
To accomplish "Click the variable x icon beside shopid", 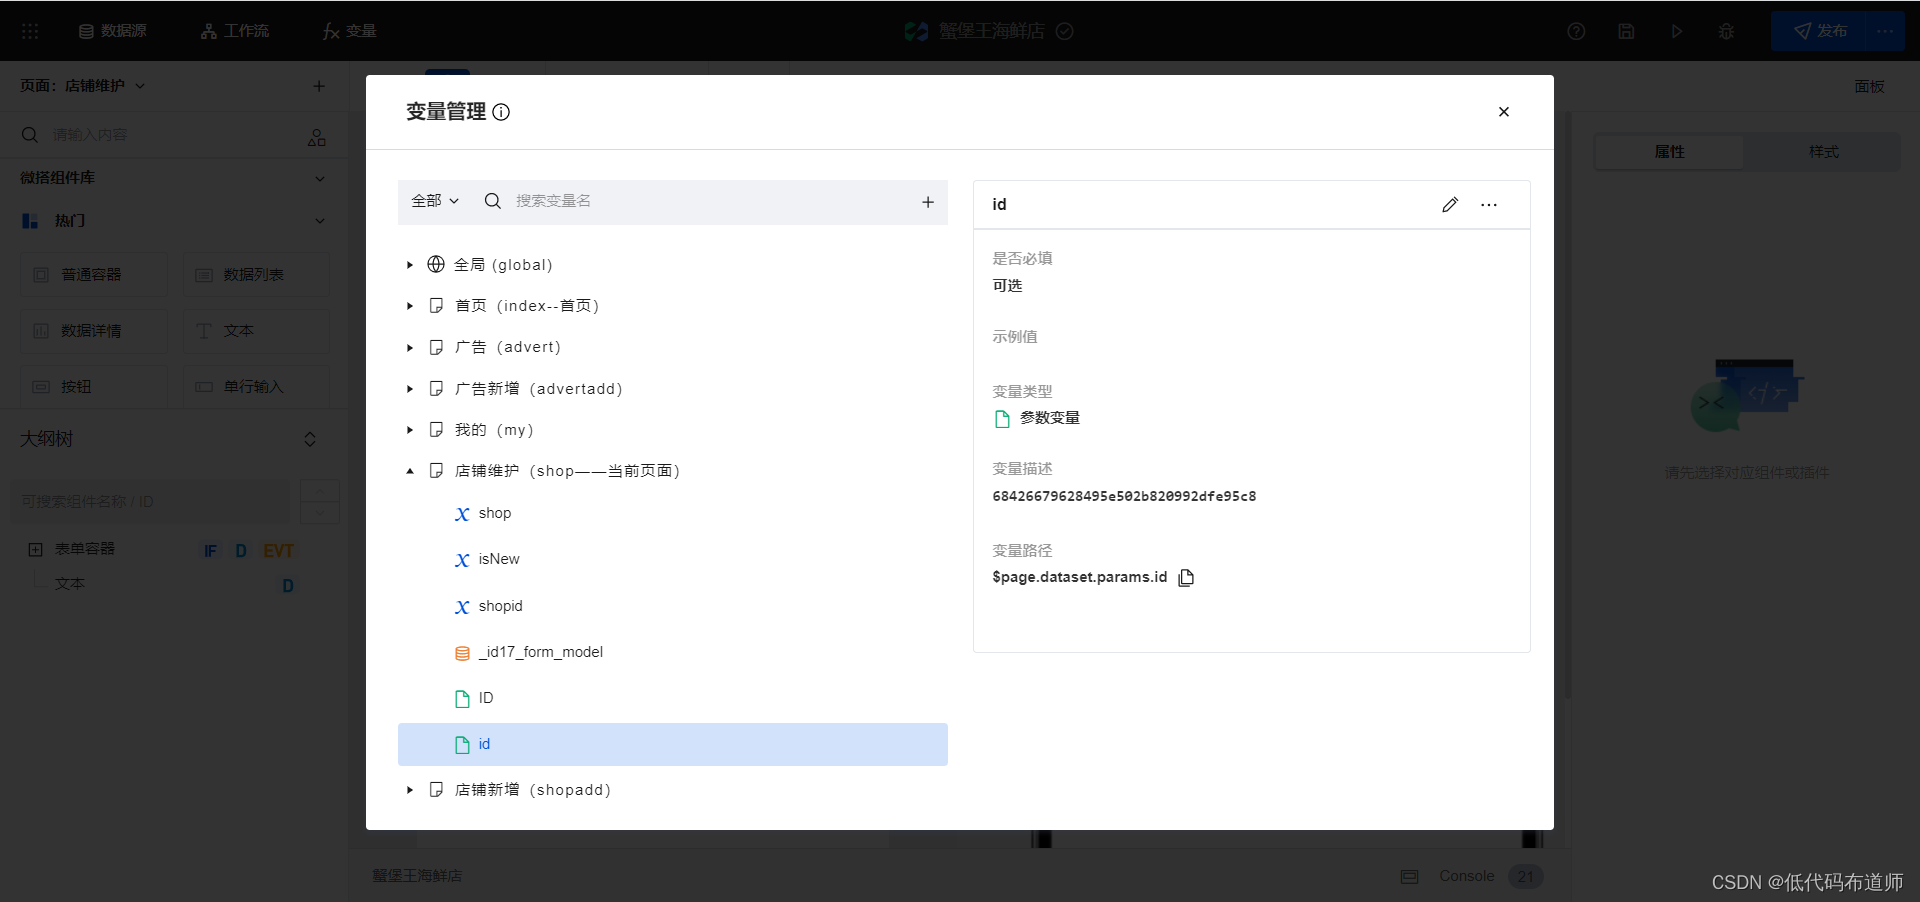I will (462, 607).
